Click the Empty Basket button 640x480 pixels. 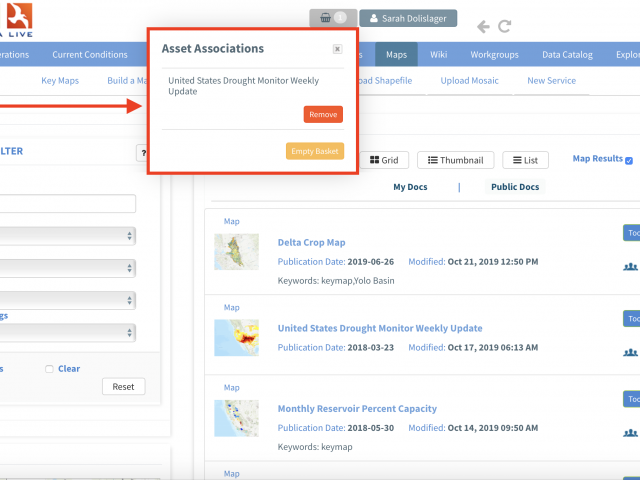(x=314, y=151)
